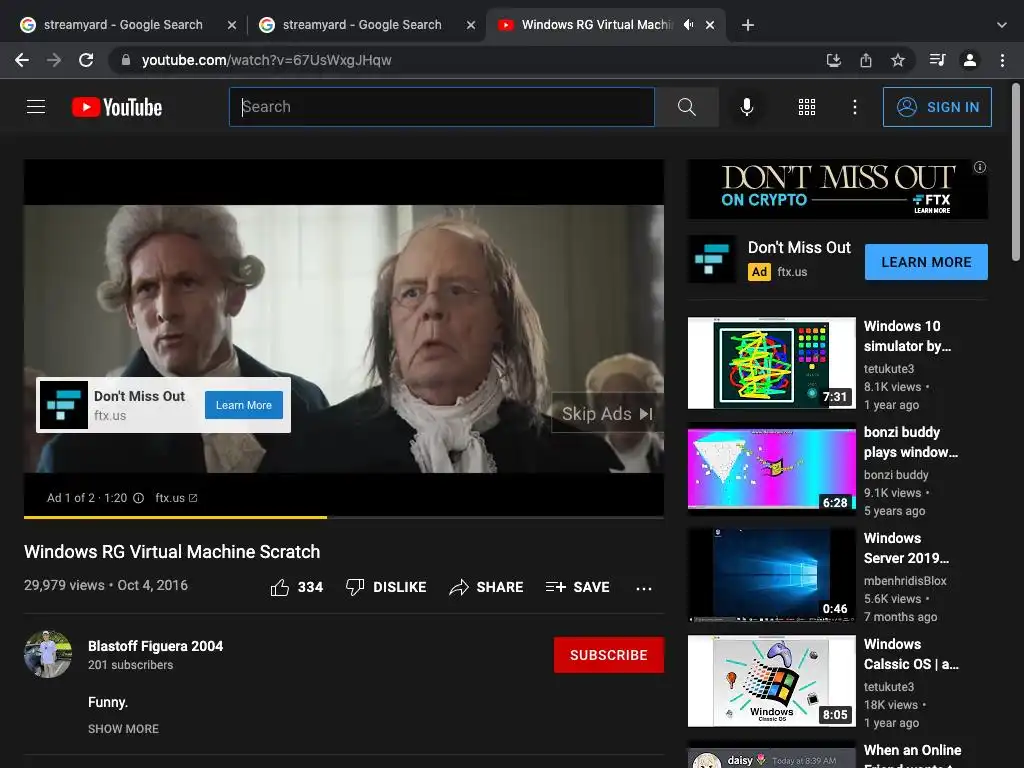Close the first streamyard tab
1024x768 pixels.
point(231,25)
